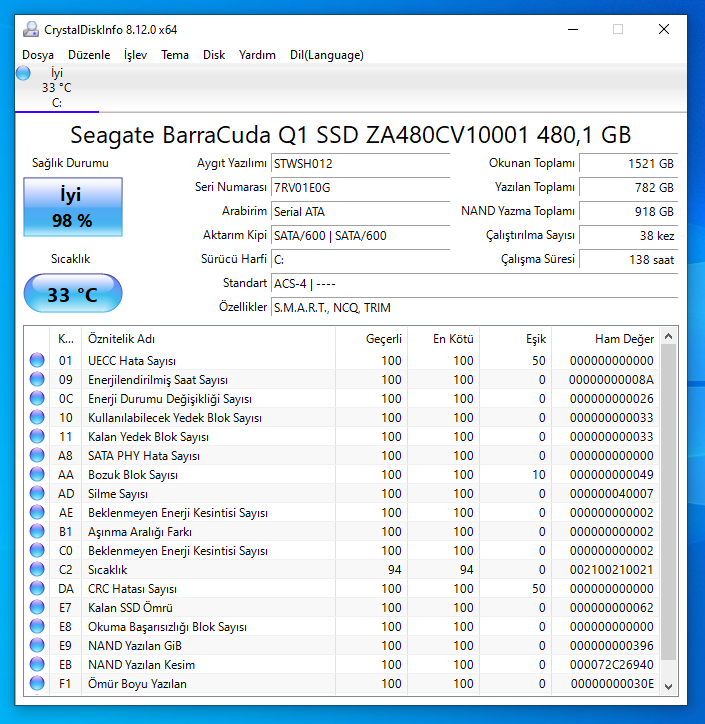The image size is (705, 724).
Task: Click the Aygıt Yazılımı field STWSH012
Action: point(361,164)
